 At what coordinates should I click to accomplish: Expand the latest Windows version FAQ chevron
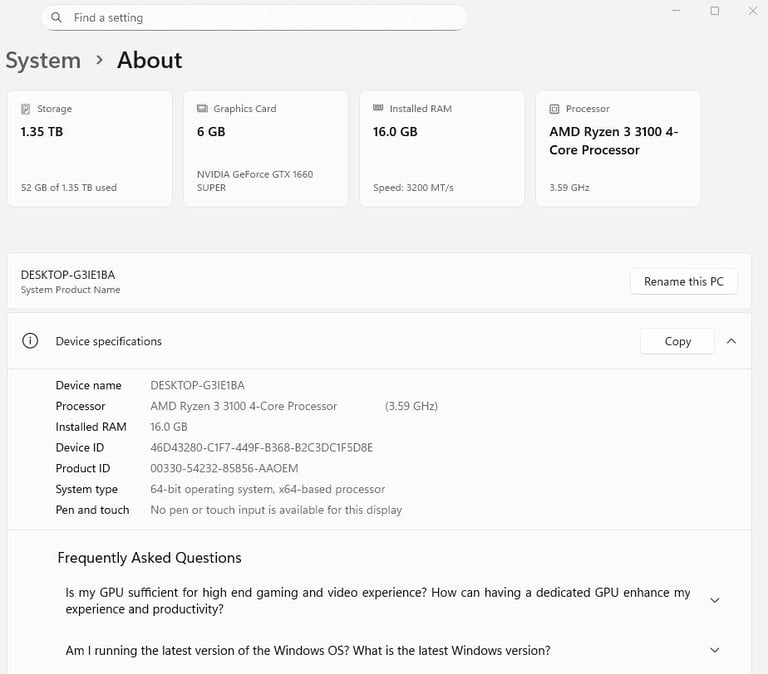[x=714, y=650]
